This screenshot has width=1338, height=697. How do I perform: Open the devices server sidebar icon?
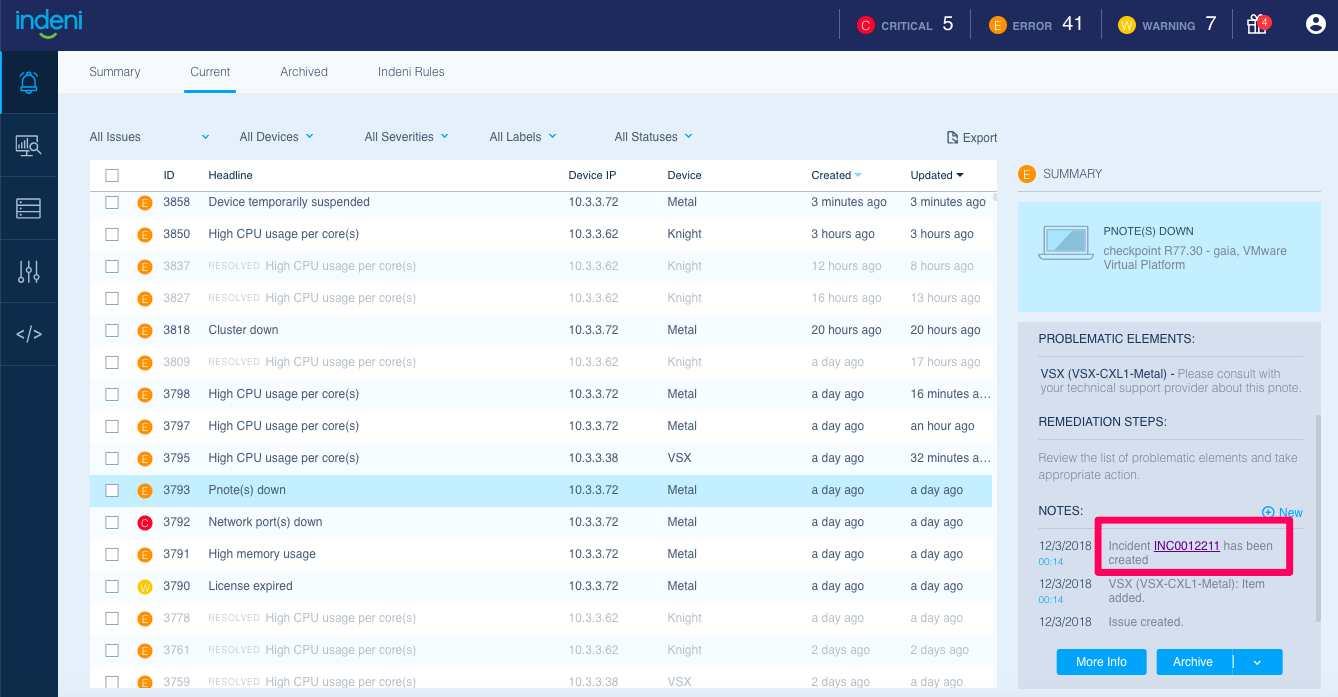pyautogui.click(x=29, y=208)
